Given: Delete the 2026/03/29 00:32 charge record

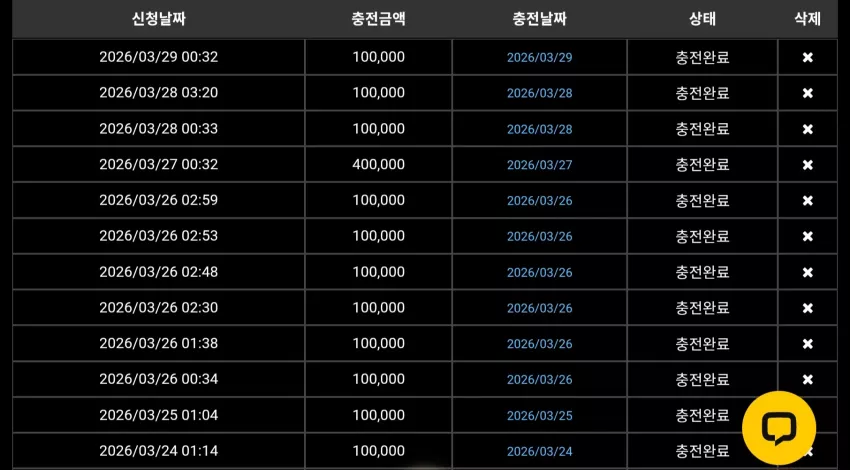Looking at the screenshot, I should pyautogui.click(x=808, y=57).
